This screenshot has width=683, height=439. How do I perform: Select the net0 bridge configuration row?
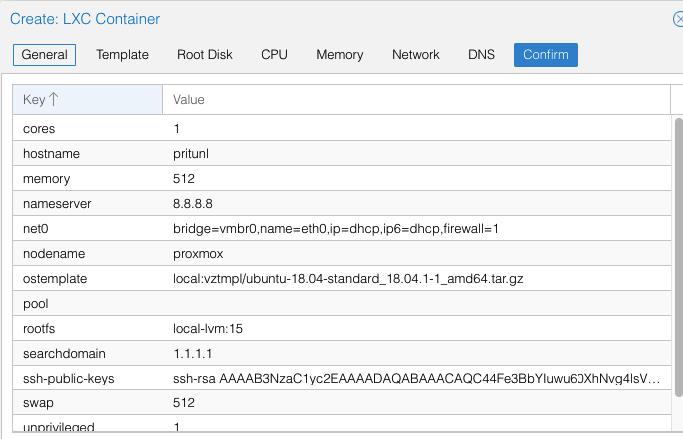point(342,229)
